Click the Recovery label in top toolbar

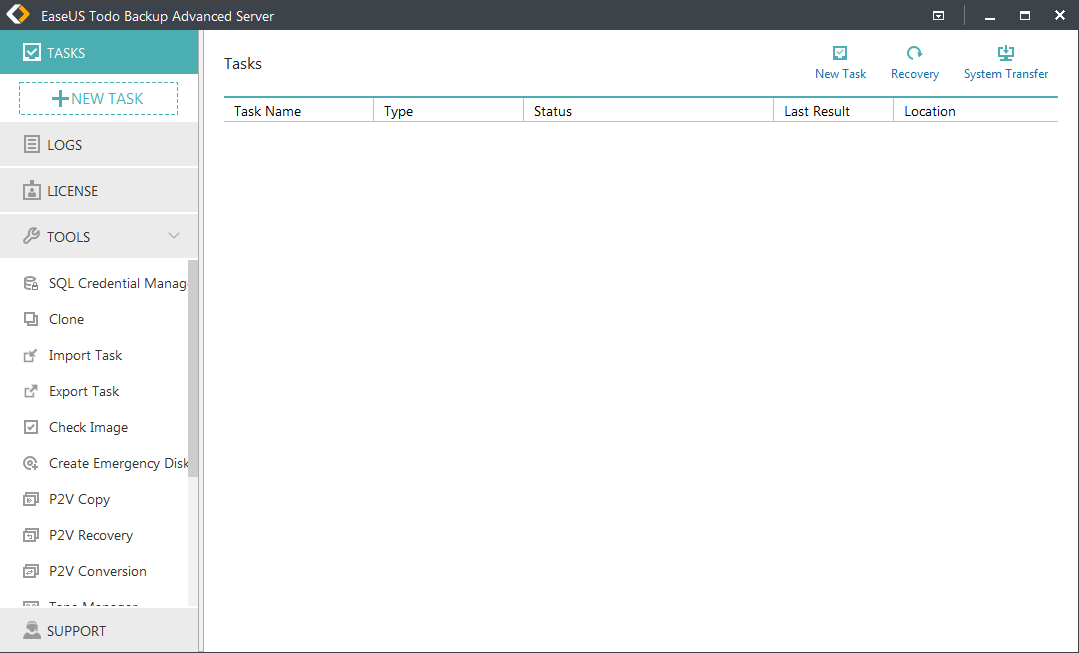pos(915,74)
